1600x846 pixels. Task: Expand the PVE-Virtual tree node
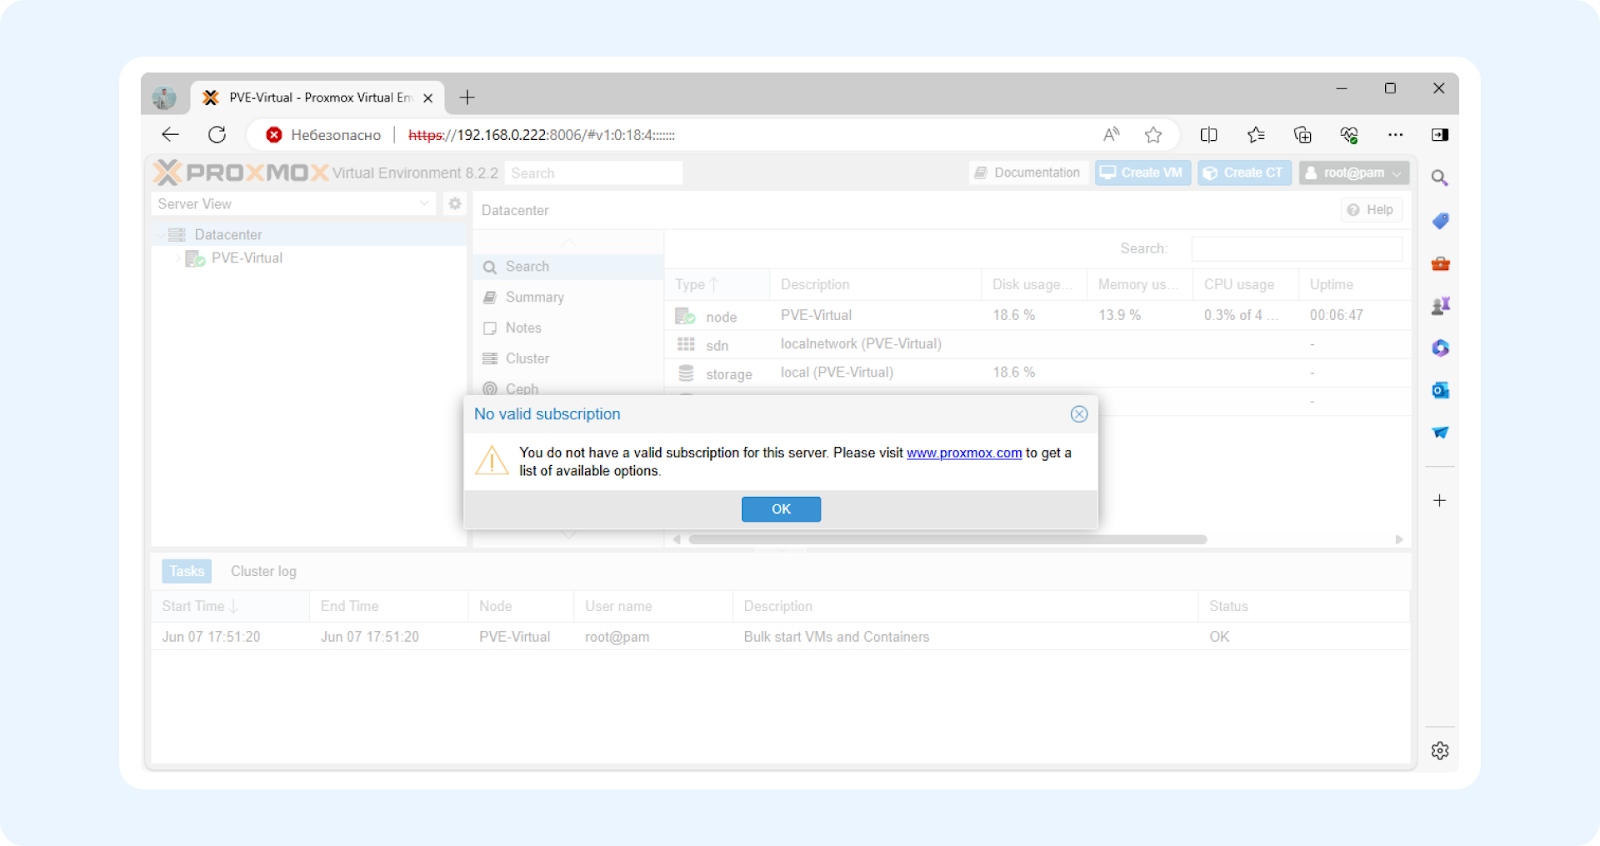click(178, 258)
